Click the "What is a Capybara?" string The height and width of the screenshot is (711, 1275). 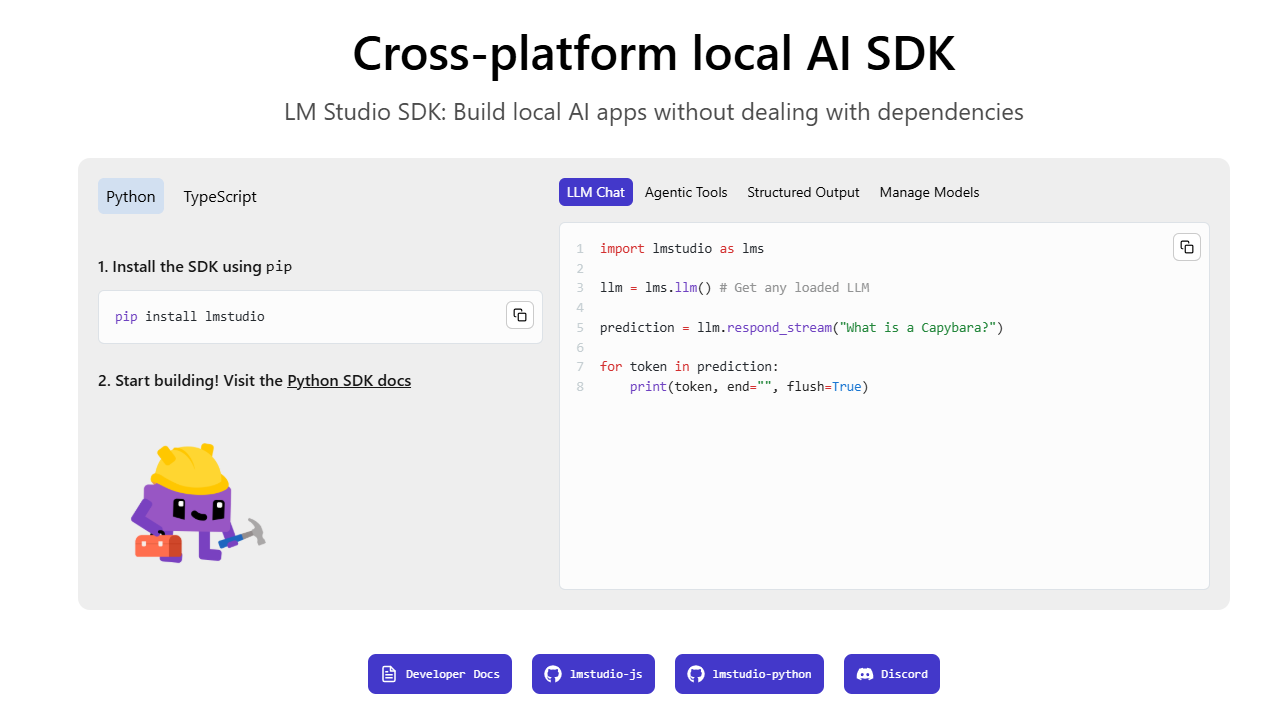coord(920,327)
